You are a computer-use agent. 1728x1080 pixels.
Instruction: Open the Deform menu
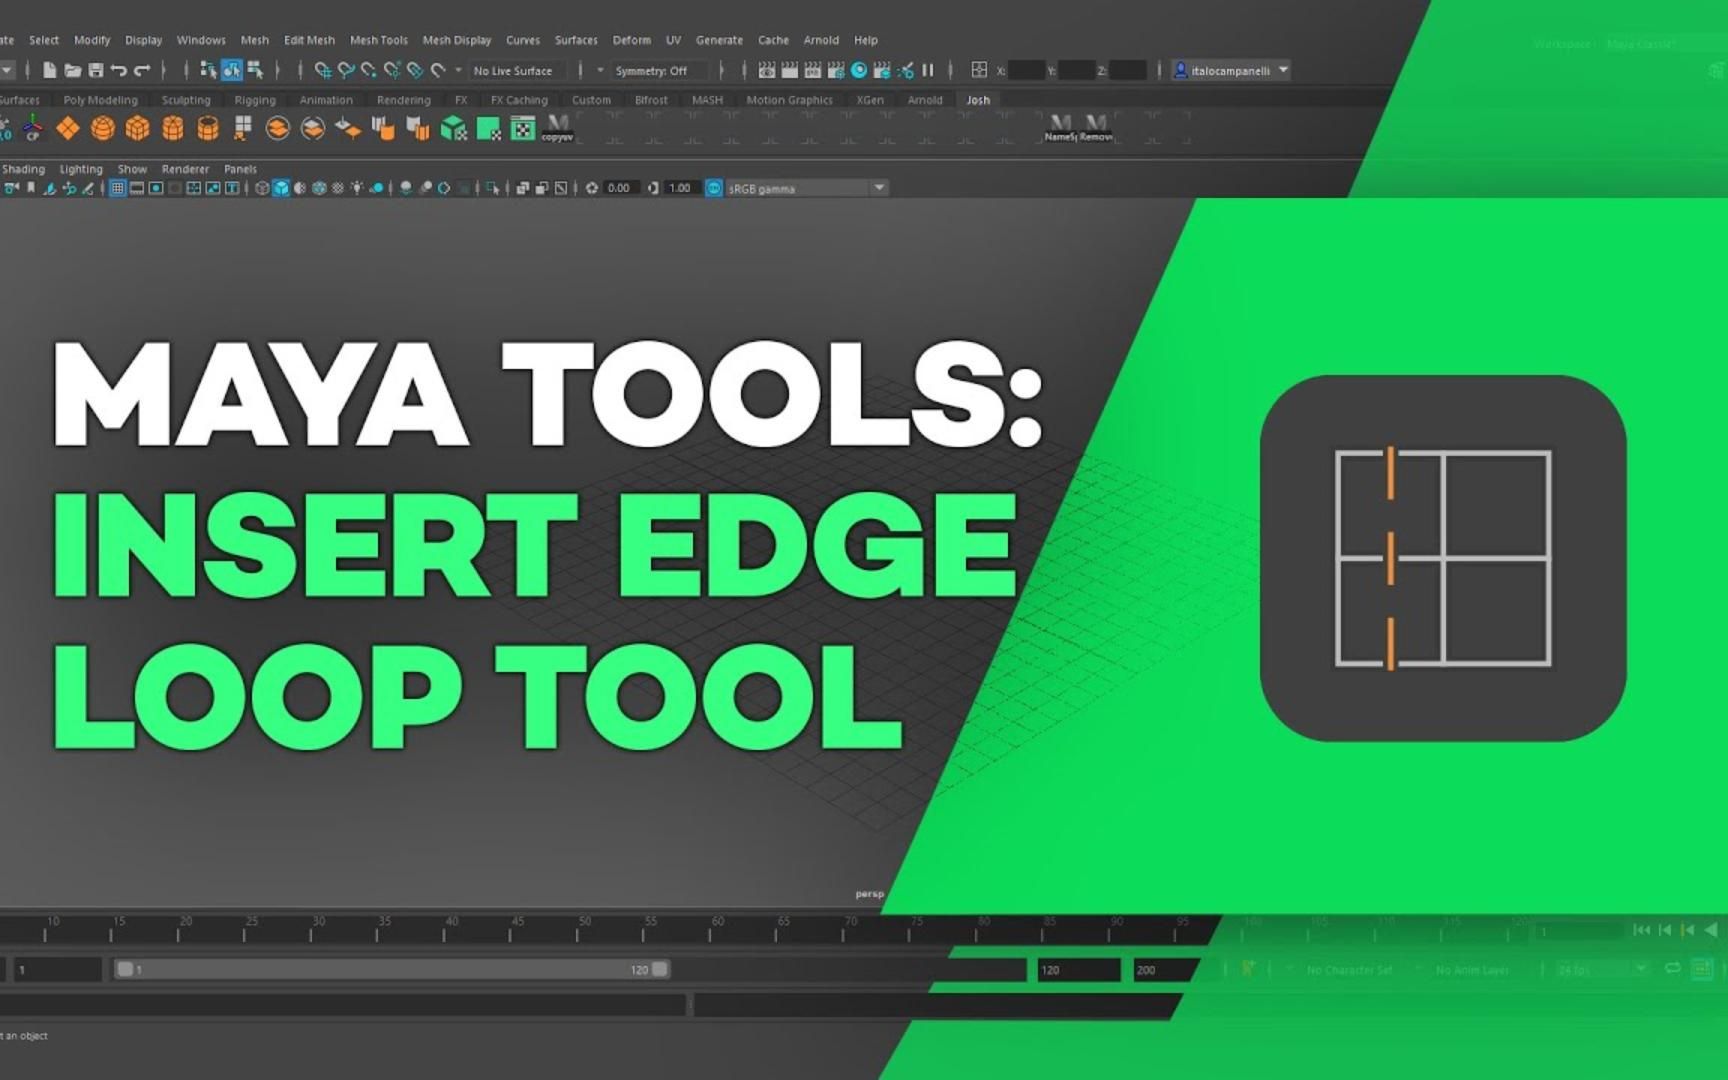pyautogui.click(x=631, y=40)
